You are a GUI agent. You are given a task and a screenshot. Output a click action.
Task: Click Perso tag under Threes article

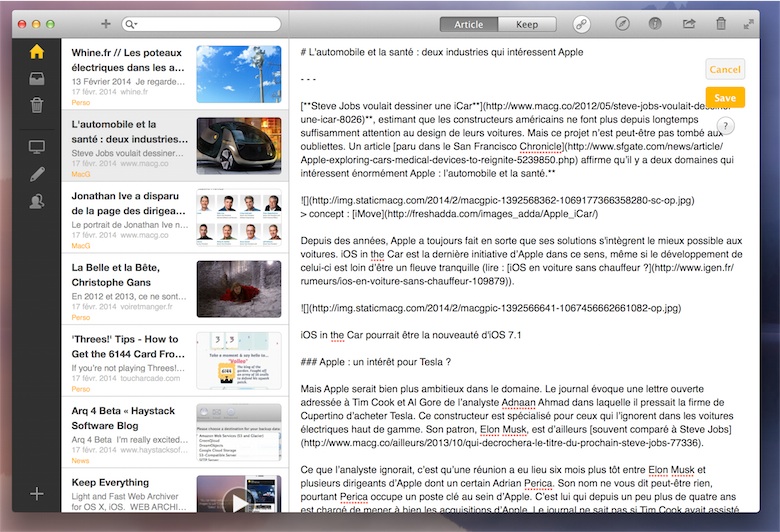(x=81, y=389)
